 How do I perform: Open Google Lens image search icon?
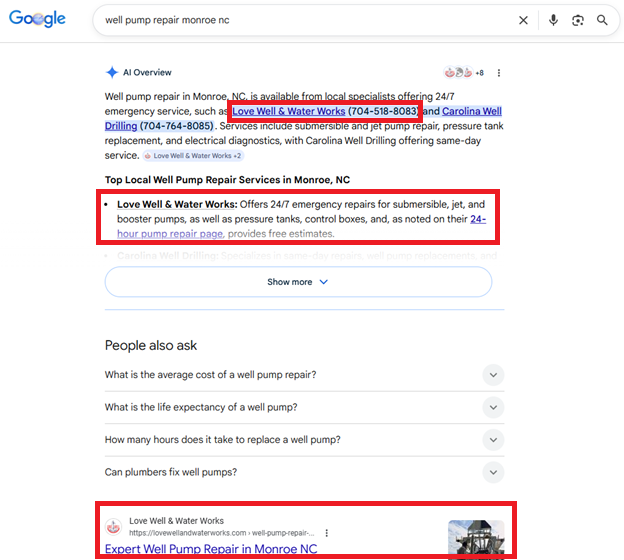pos(578,20)
